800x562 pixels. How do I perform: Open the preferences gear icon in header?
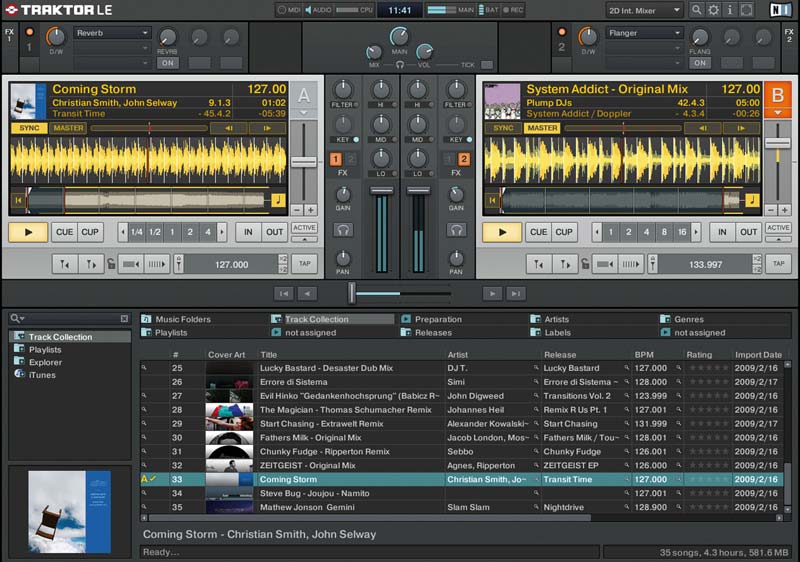pyautogui.click(x=713, y=10)
